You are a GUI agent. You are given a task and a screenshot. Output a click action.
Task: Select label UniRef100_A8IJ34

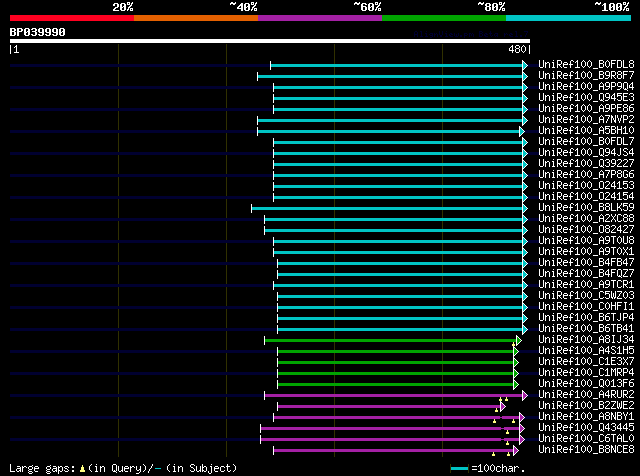point(586,340)
